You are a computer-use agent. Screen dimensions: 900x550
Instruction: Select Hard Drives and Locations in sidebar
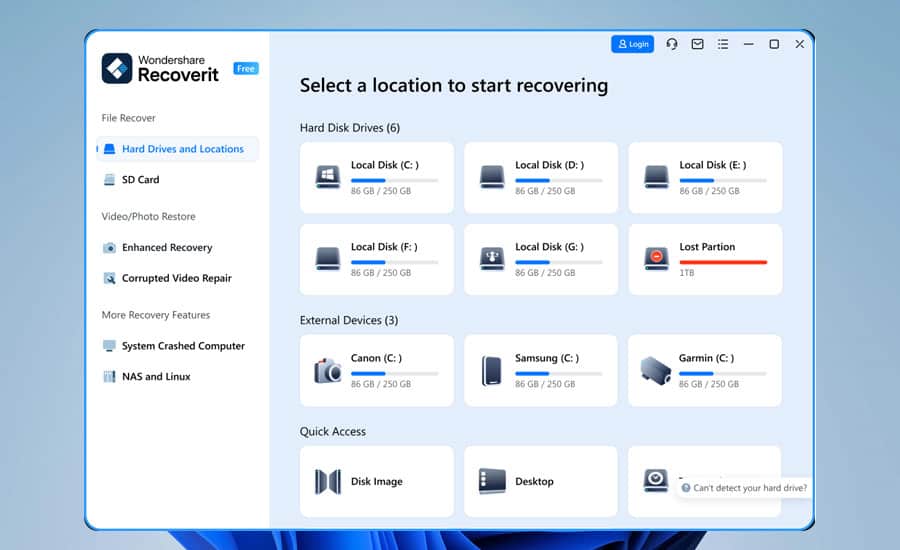pos(178,149)
